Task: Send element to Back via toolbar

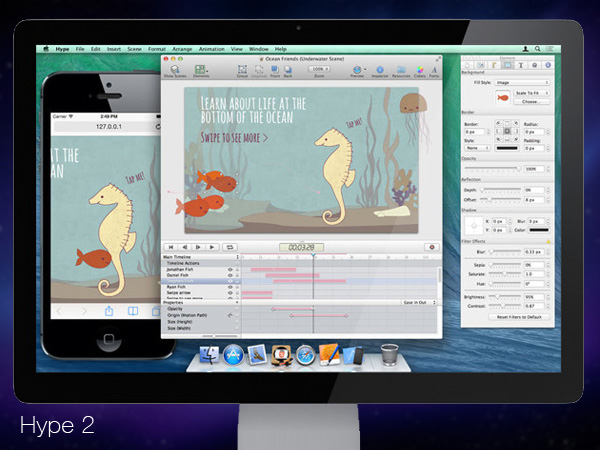Action: coord(288,69)
